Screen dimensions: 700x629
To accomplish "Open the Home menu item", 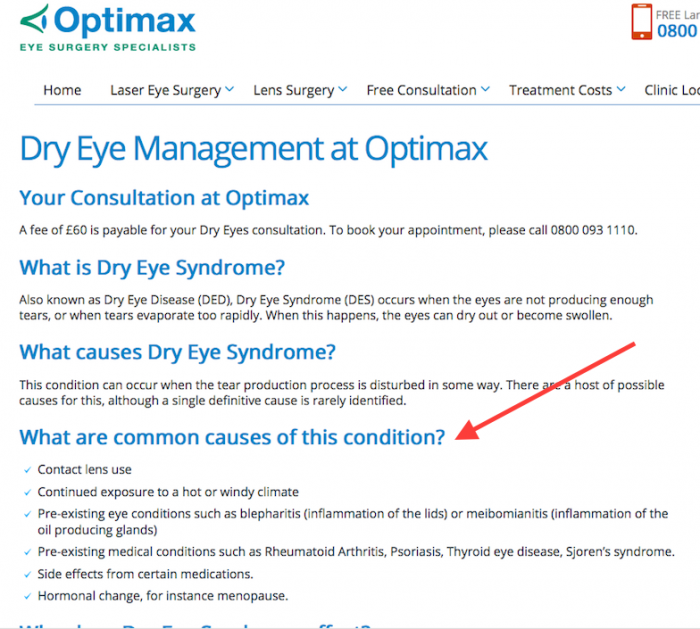I will [x=62, y=90].
